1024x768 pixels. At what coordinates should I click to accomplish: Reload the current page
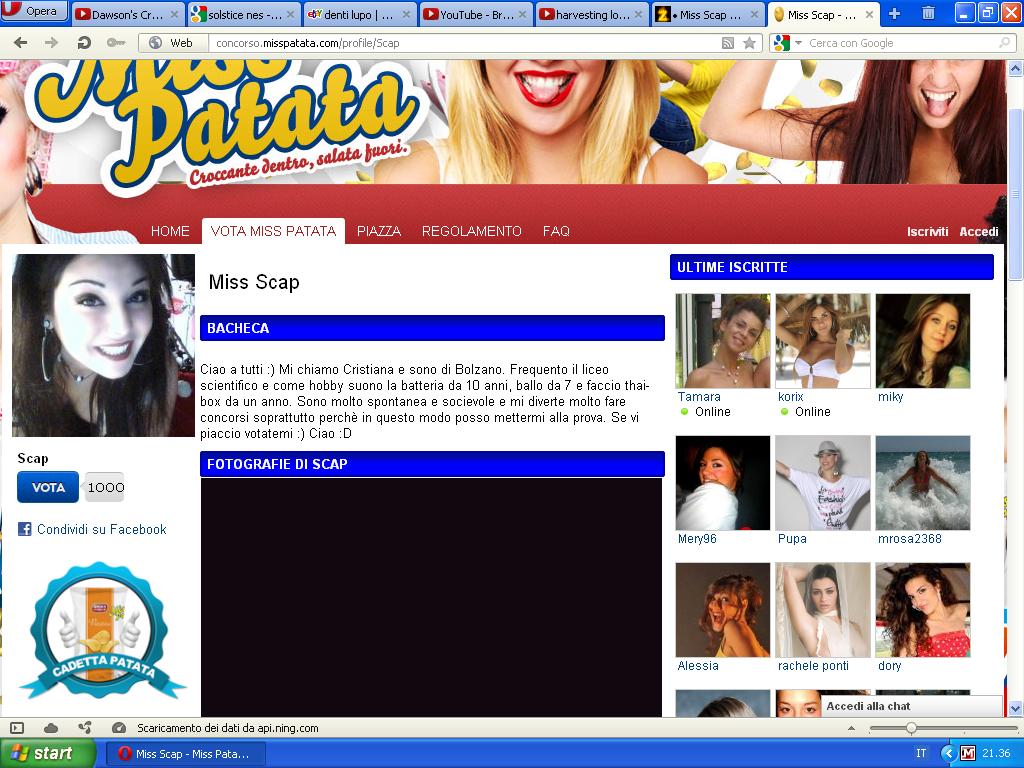(x=84, y=43)
